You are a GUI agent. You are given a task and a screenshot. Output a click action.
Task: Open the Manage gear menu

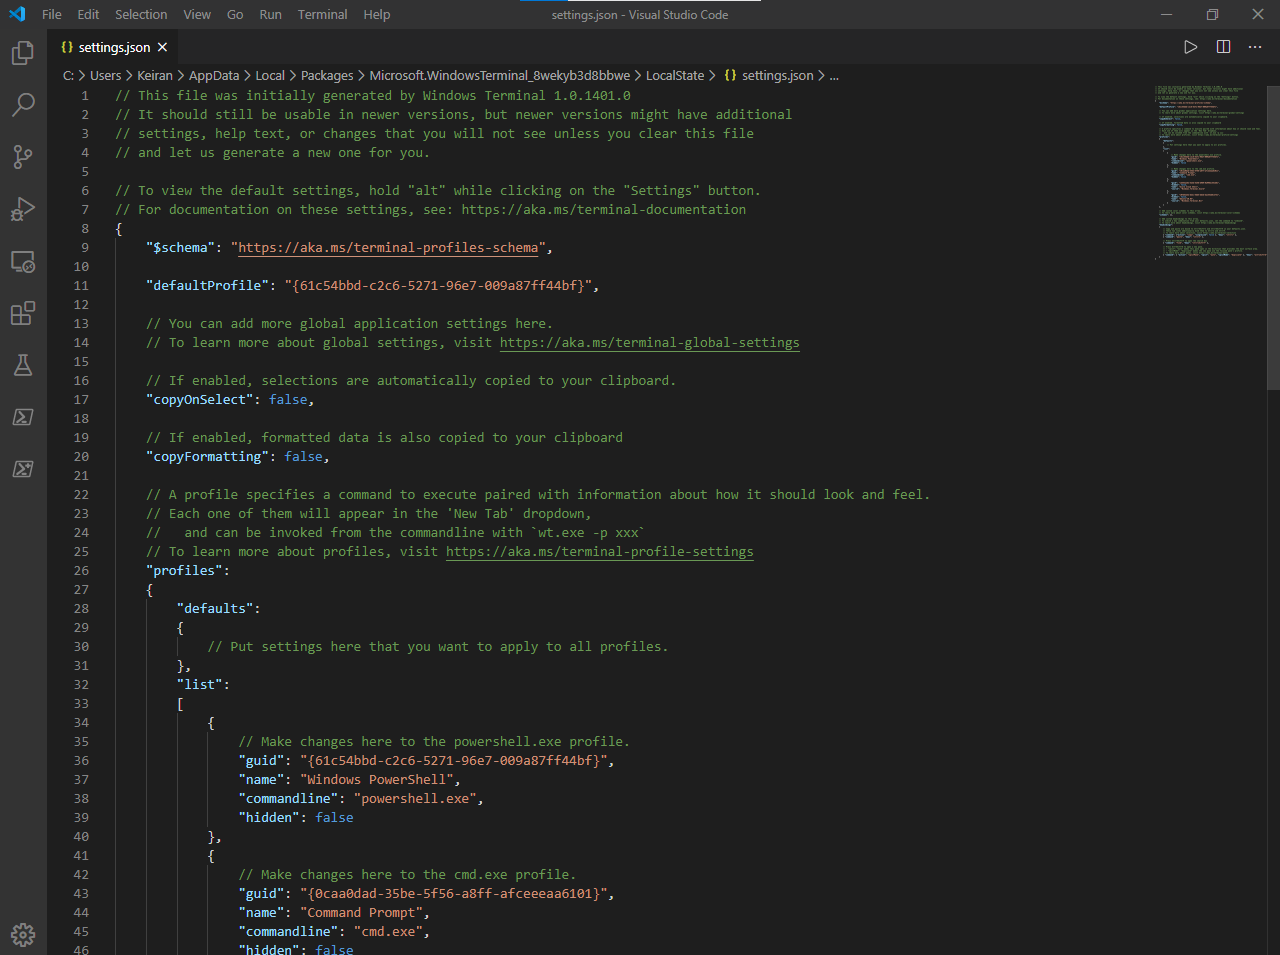[23, 934]
